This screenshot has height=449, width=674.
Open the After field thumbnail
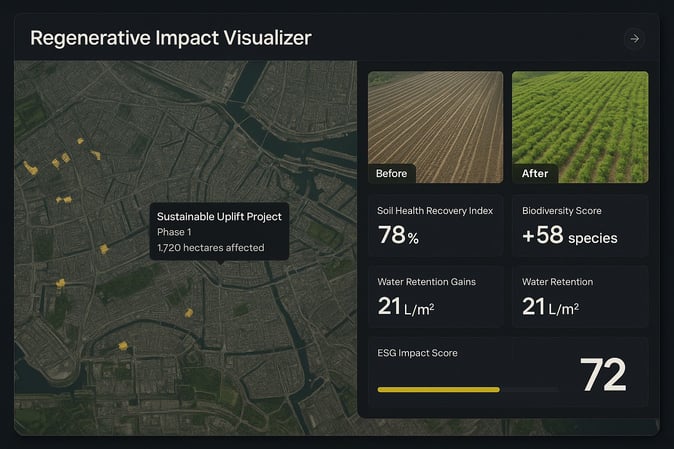(580, 127)
